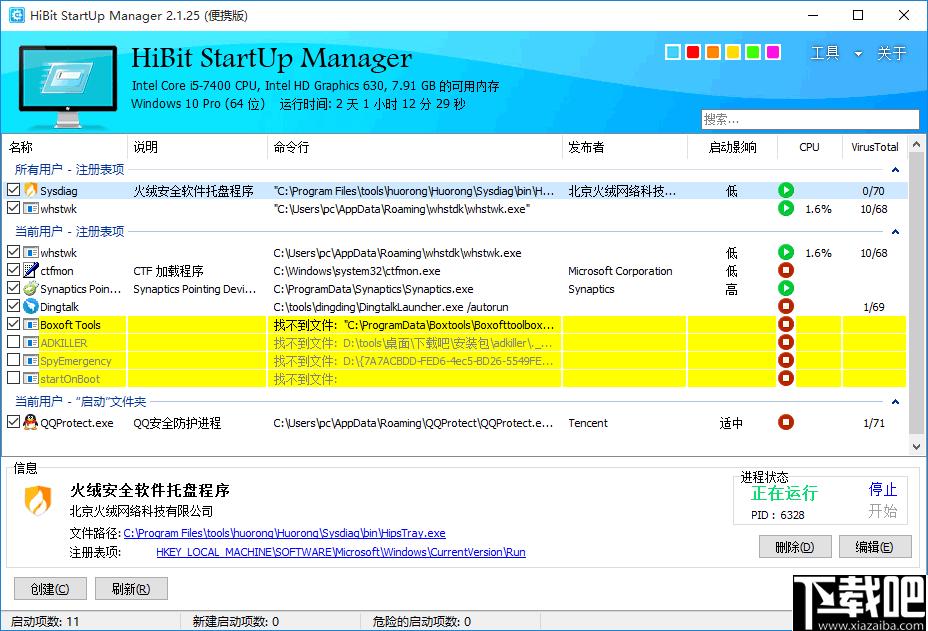The height and width of the screenshot is (631, 928).
Task: Check the startOnBoot entry checkbox
Action: pyautogui.click(x=13, y=378)
